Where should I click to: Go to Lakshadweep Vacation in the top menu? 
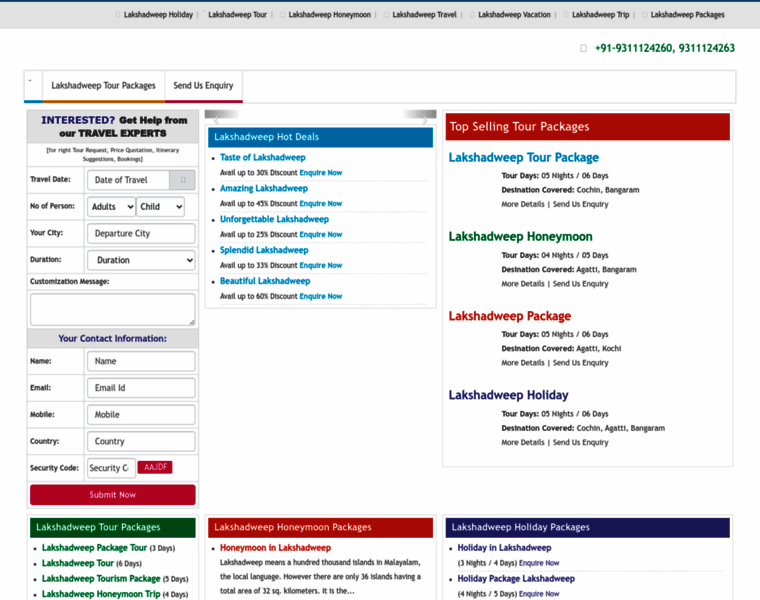click(514, 15)
